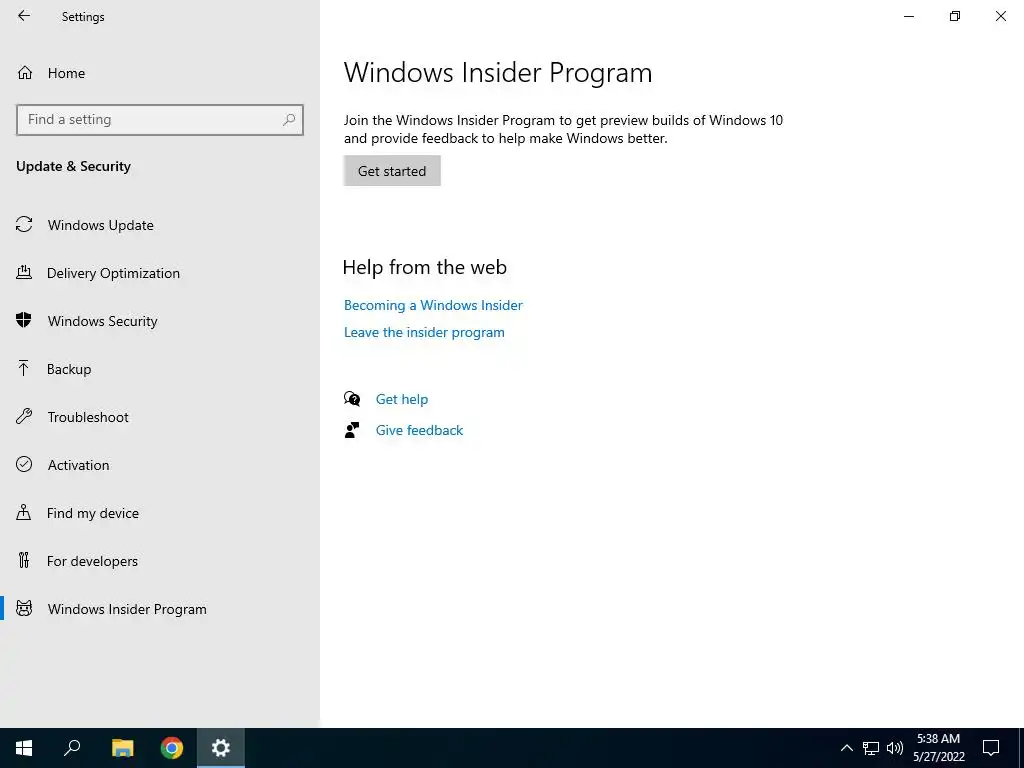The width and height of the screenshot is (1024, 768).
Task: Open File Explorer from the taskbar
Action: (x=122, y=748)
